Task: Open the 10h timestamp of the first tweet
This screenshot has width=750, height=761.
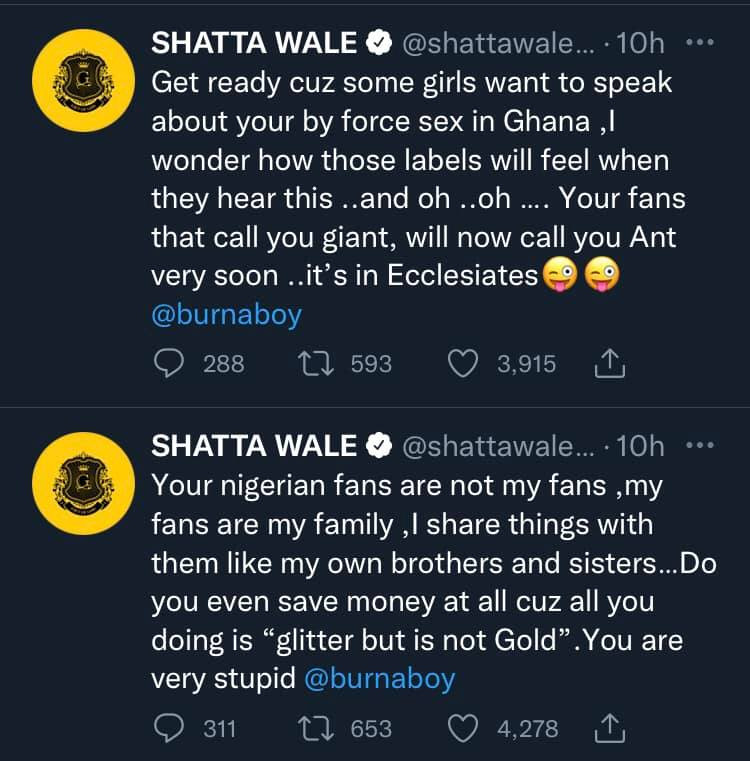Action: pyautogui.click(x=640, y=43)
